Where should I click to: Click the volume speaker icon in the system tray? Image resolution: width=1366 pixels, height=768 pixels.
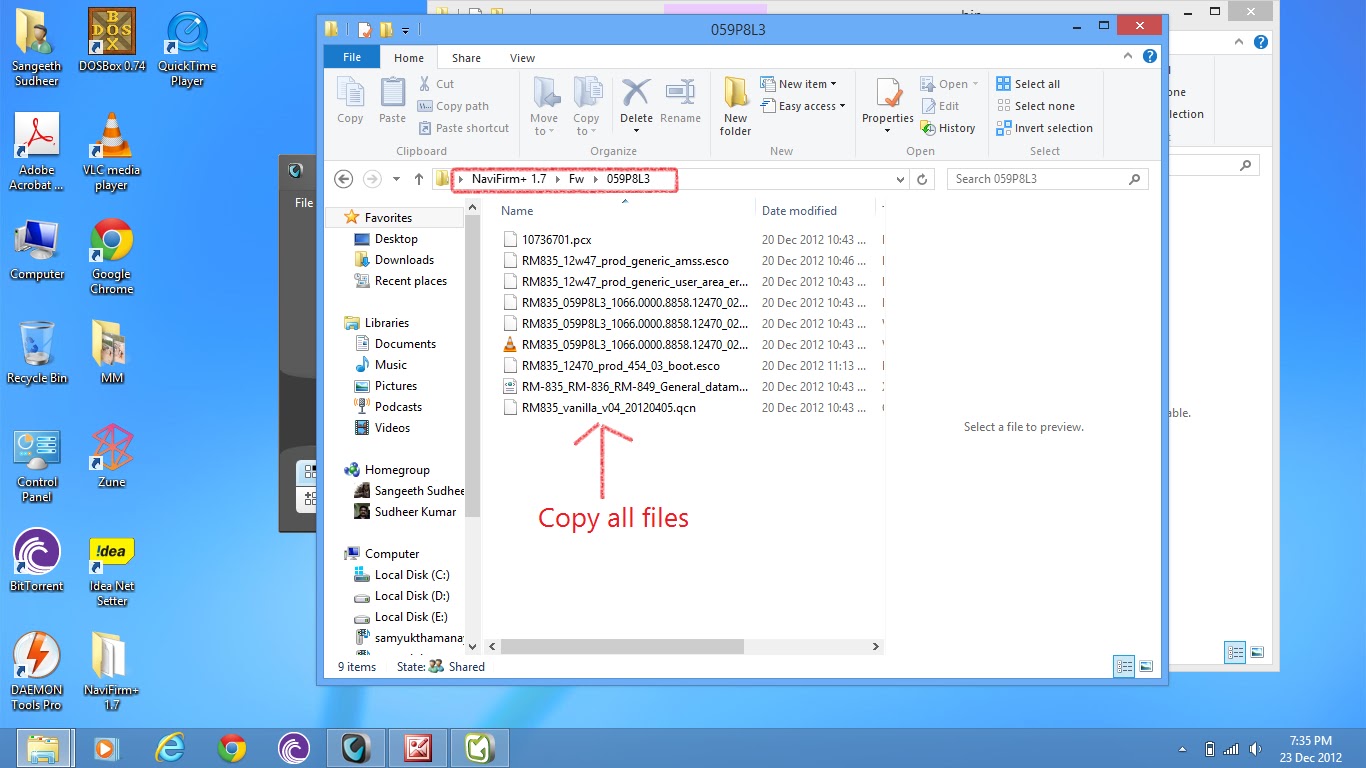pyautogui.click(x=1254, y=749)
